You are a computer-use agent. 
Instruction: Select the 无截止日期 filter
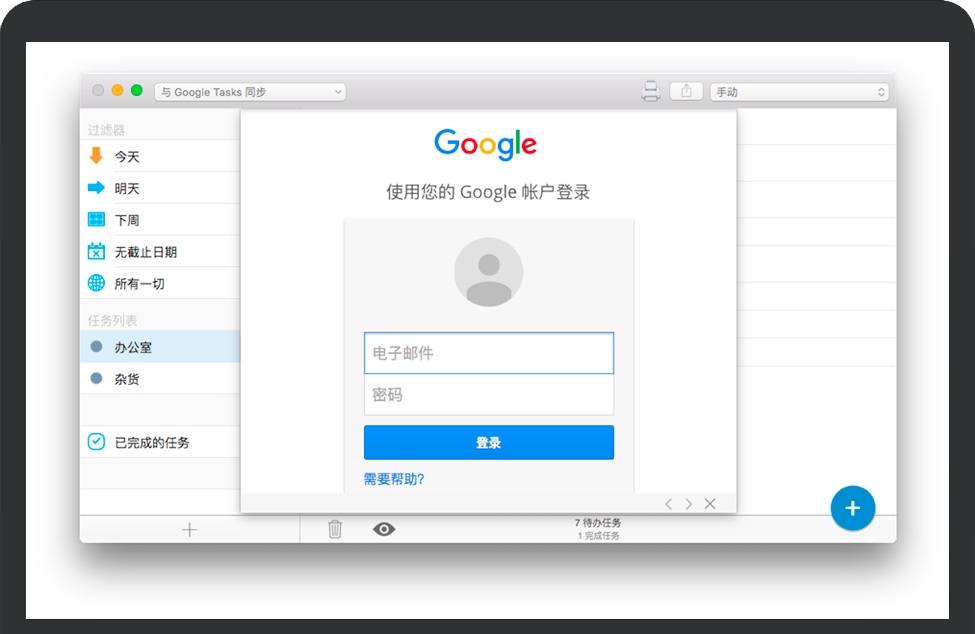point(160,251)
